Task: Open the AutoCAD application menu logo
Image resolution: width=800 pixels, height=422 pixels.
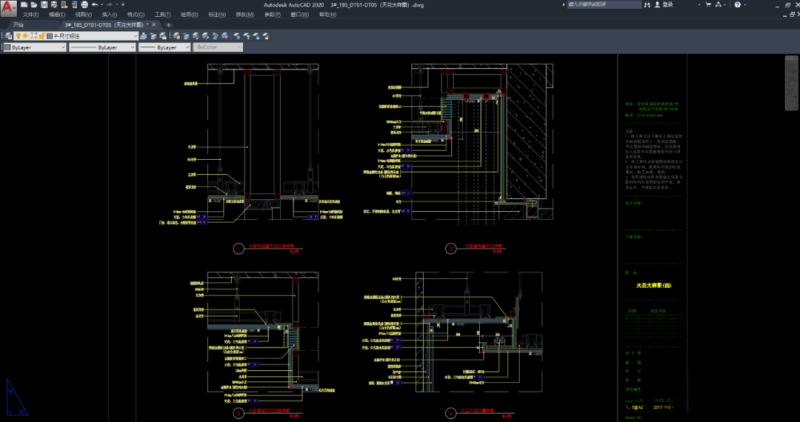Action: pyautogui.click(x=8, y=8)
